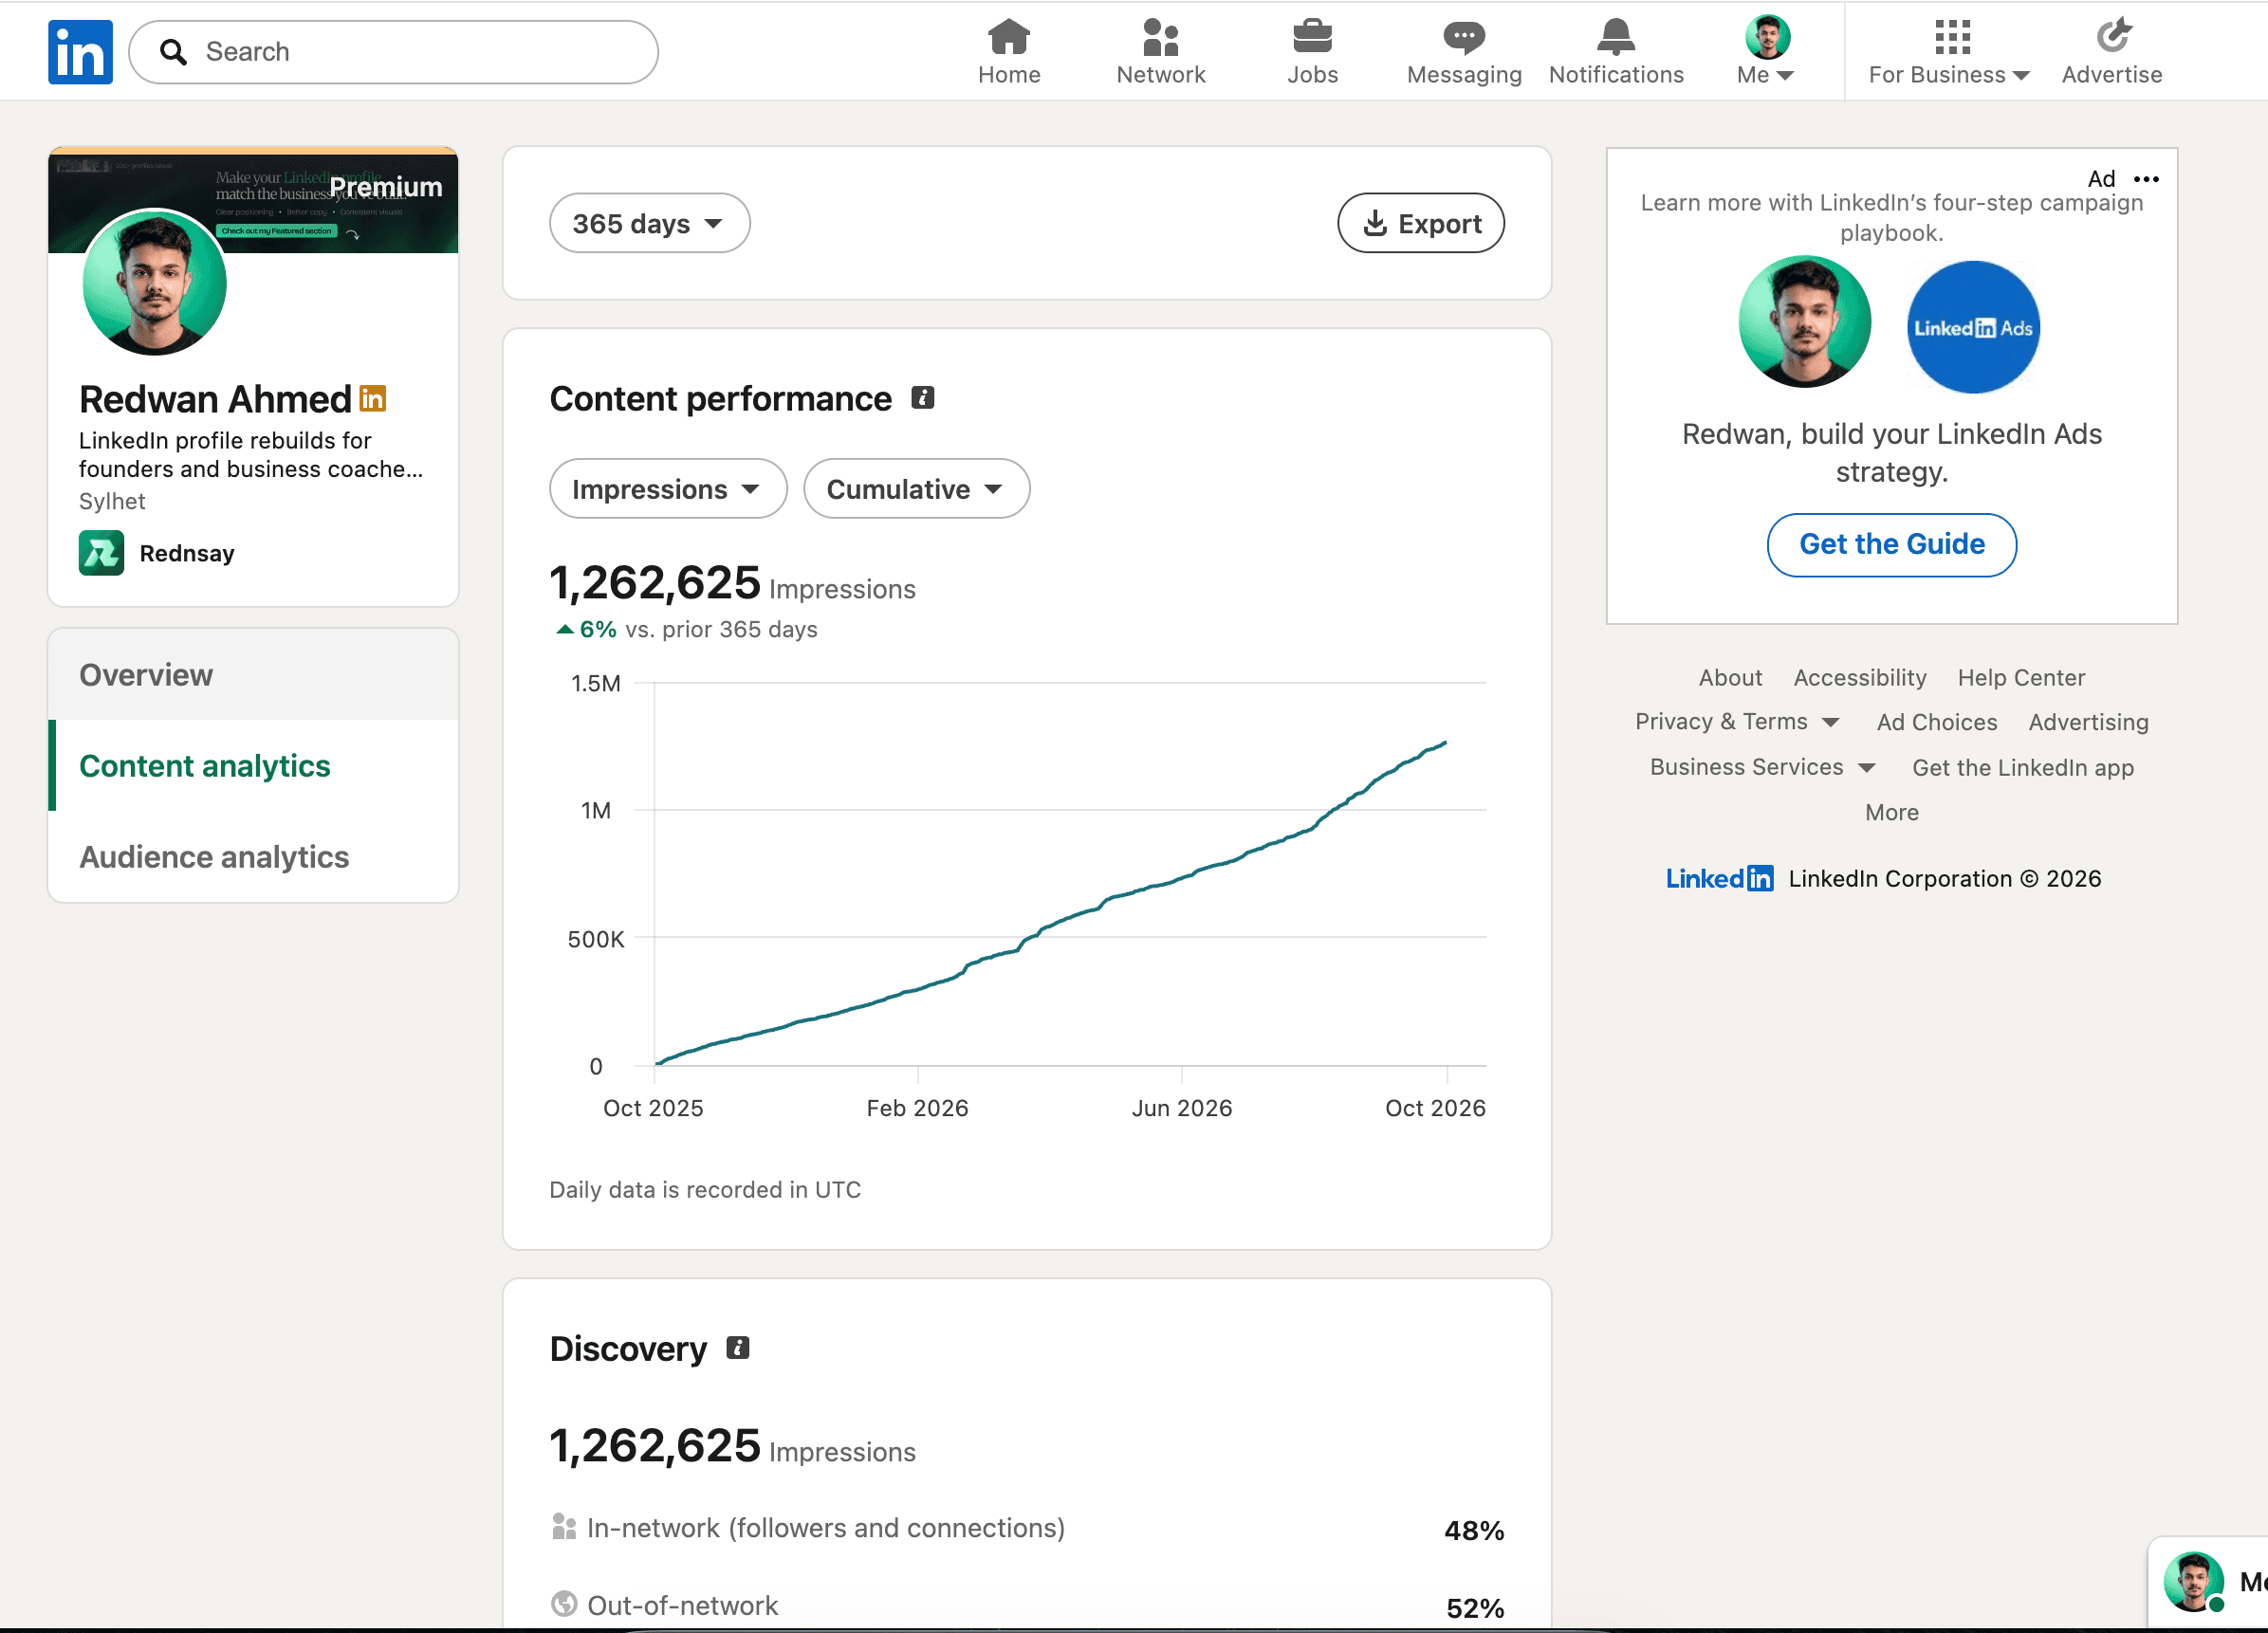
Task: Expand Privacy & Terms footer menu
Action: 1737,722
